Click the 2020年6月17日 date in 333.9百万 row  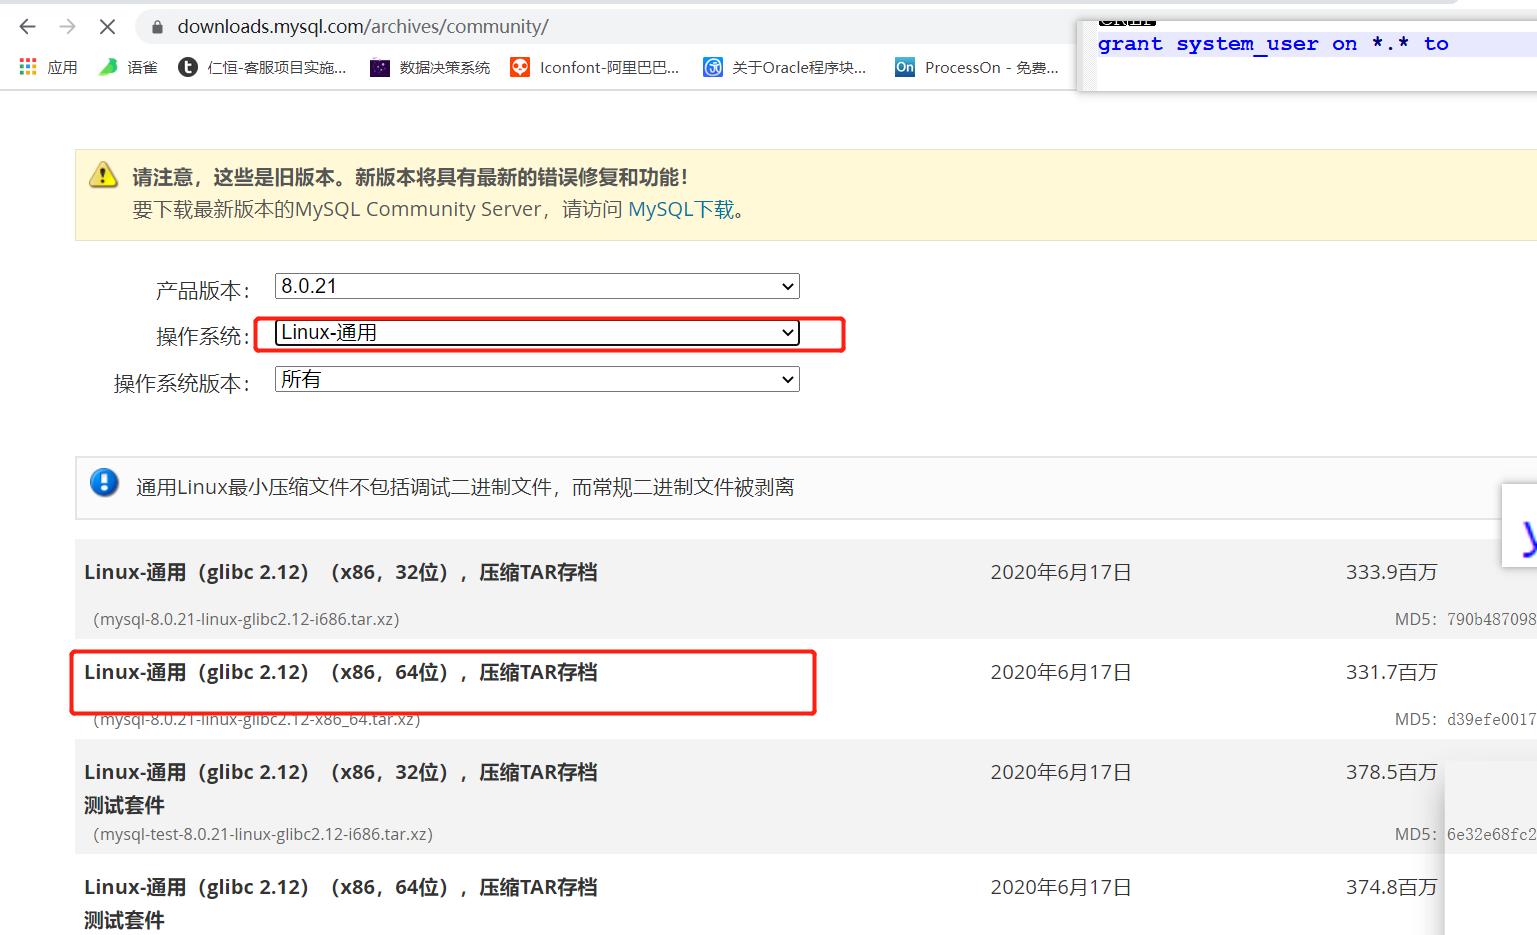pyautogui.click(x=1061, y=572)
